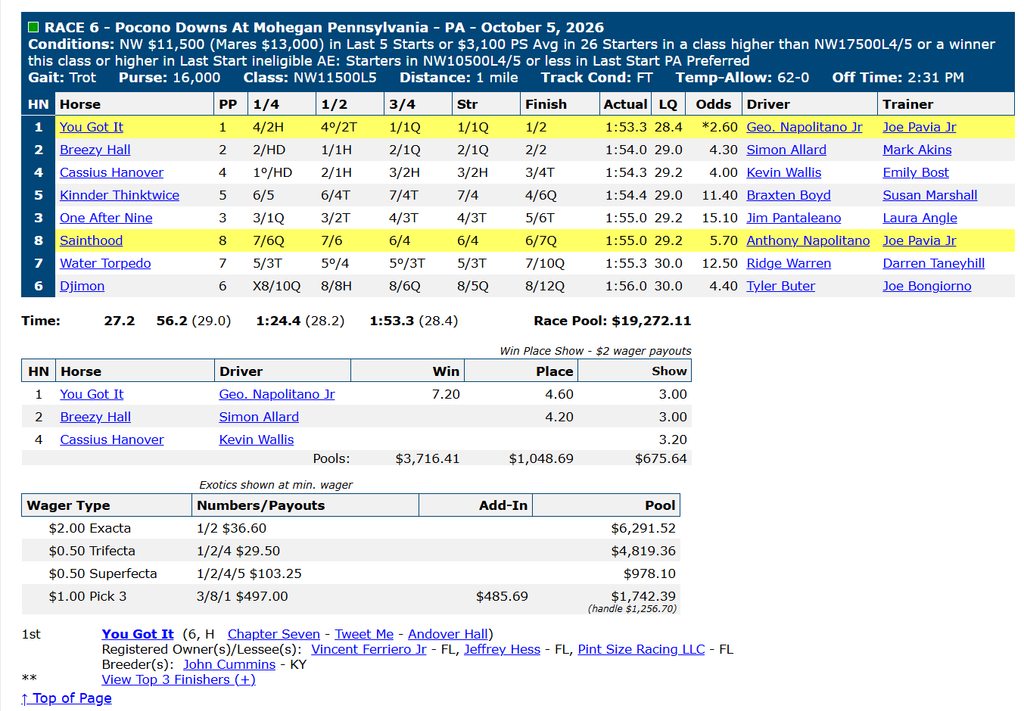This screenshot has width=1024, height=711.
Task: Open Djimon horse link
Action: pos(82,286)
